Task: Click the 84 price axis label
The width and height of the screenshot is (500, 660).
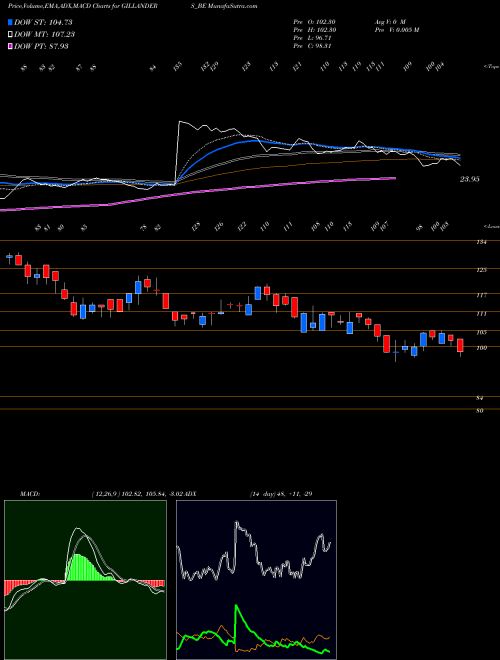Action: 480,398
